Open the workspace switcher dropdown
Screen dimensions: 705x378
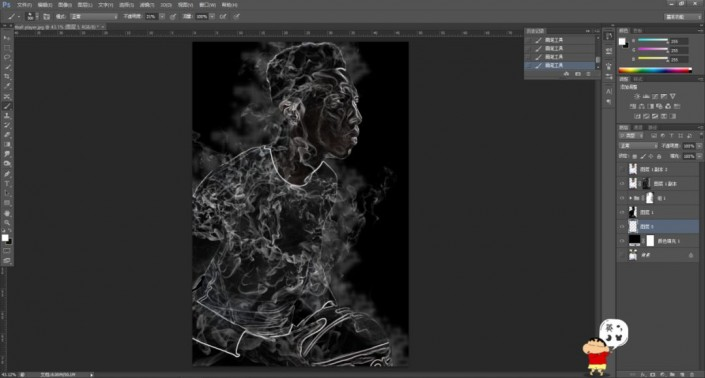pos(683,17)
